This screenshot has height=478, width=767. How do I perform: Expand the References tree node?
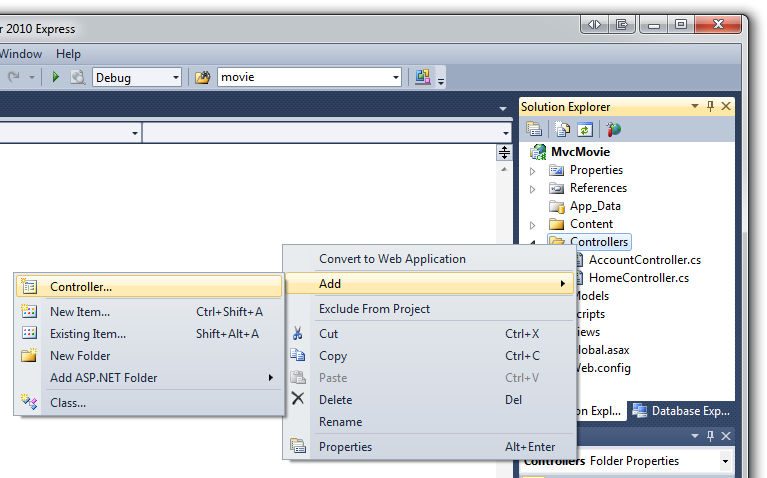[533, 188]
